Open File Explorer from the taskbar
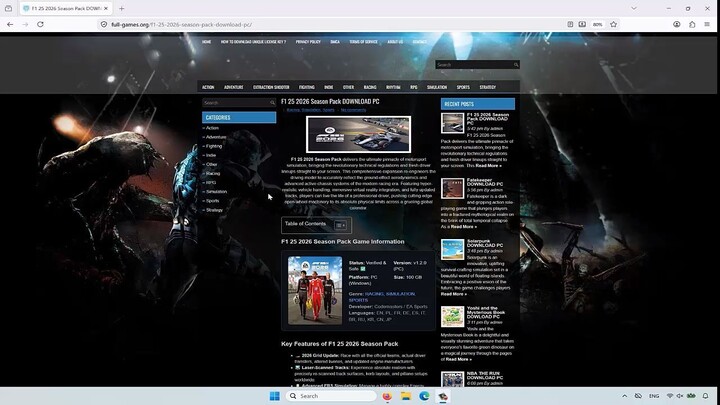The image size is (720, 405). 405,396
